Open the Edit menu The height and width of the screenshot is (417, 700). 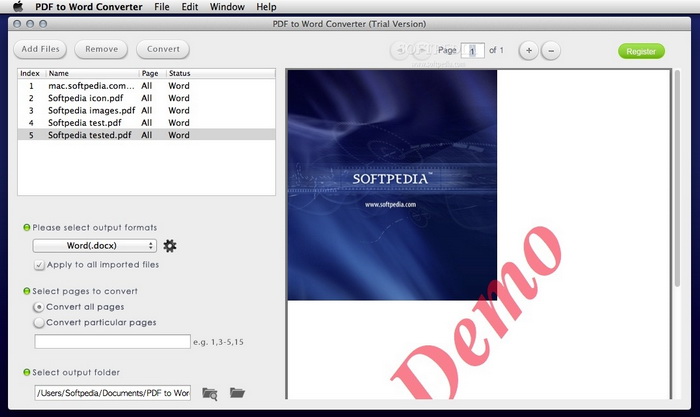tap(190, 7)
